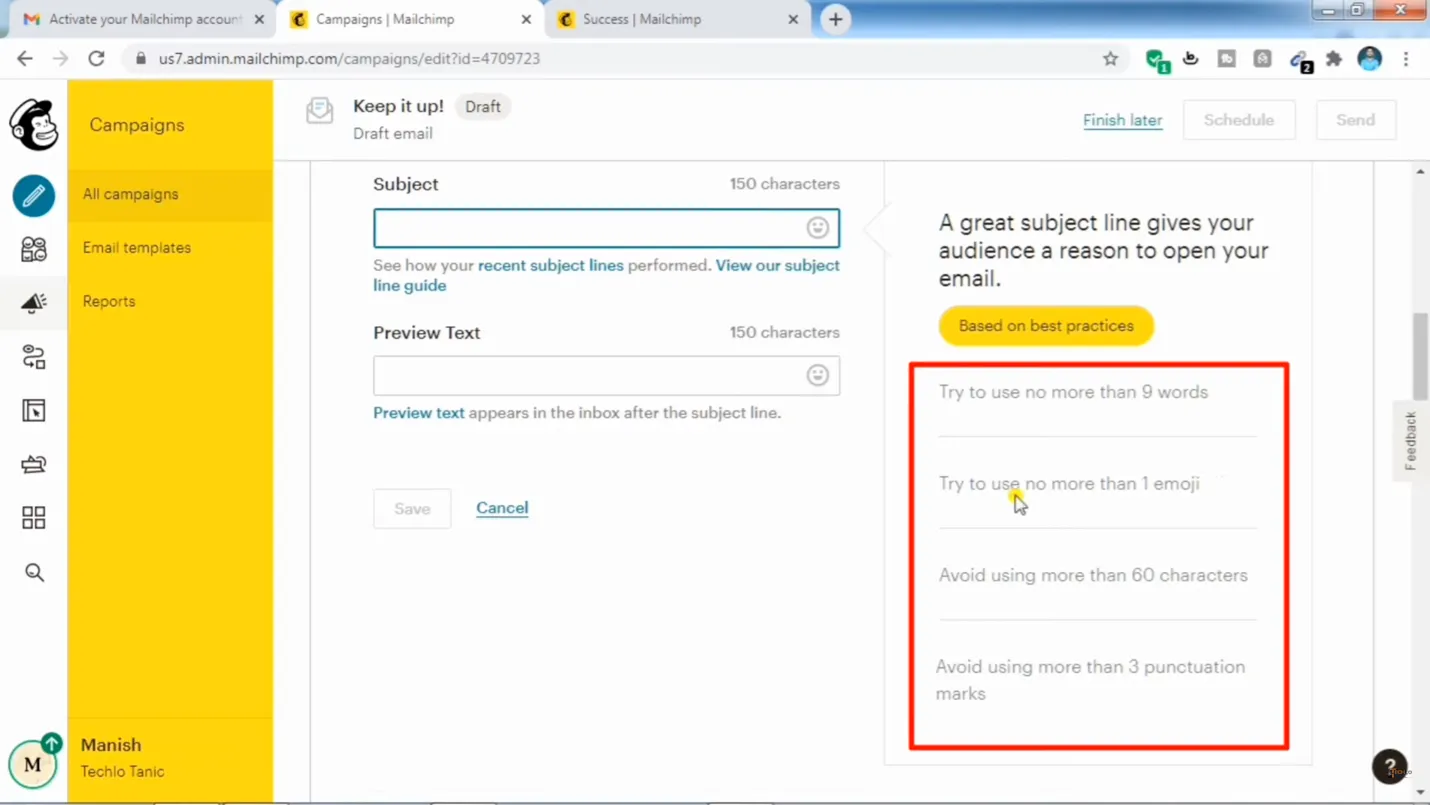The width and height of the screenshot is (1430, 805).
Task: Click the Cancel link
Action: [502, 508]
